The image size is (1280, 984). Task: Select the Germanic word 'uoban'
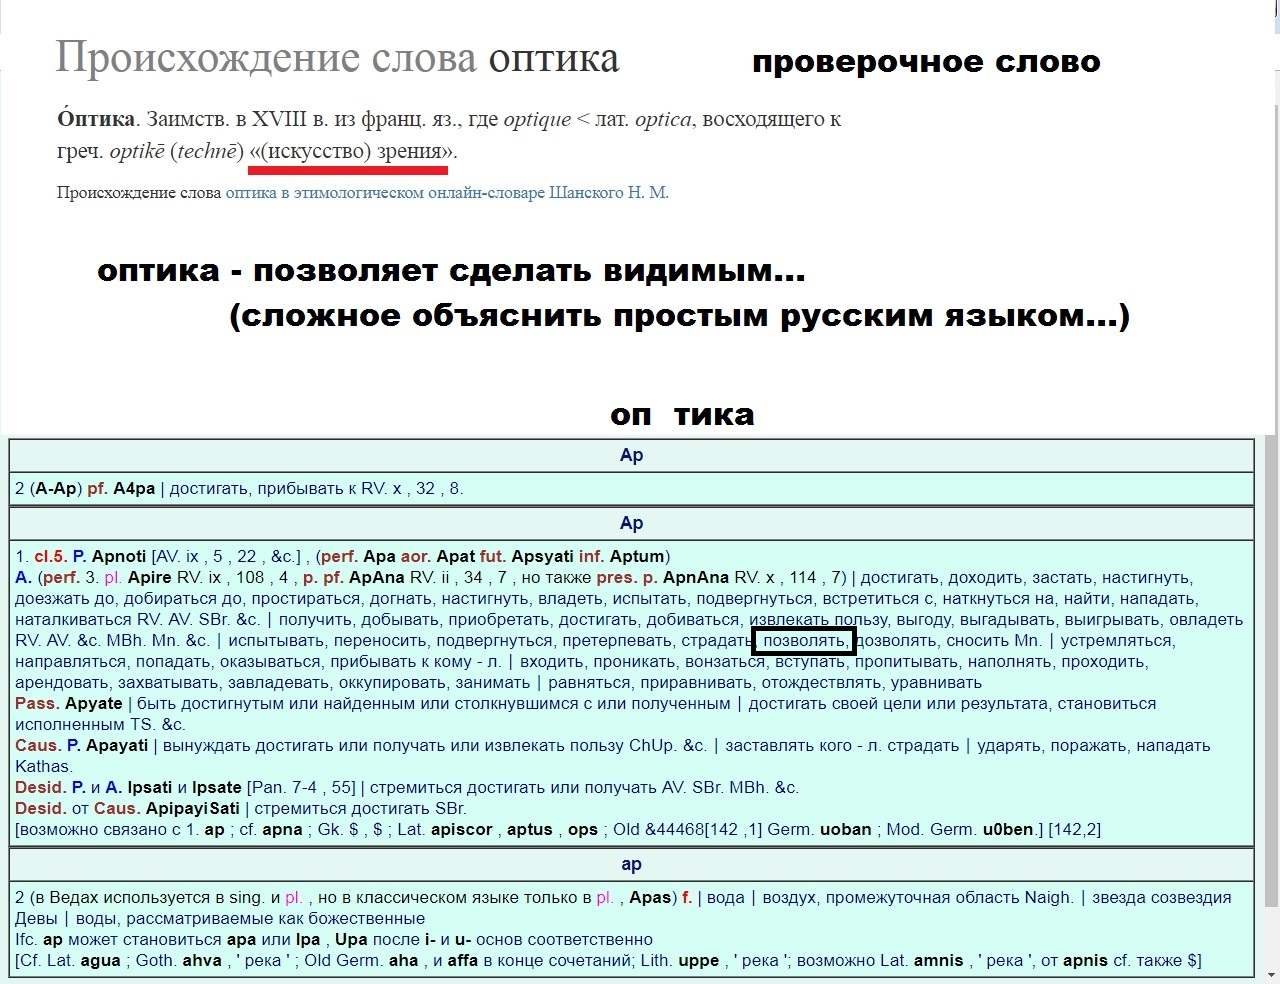(845, 830)
